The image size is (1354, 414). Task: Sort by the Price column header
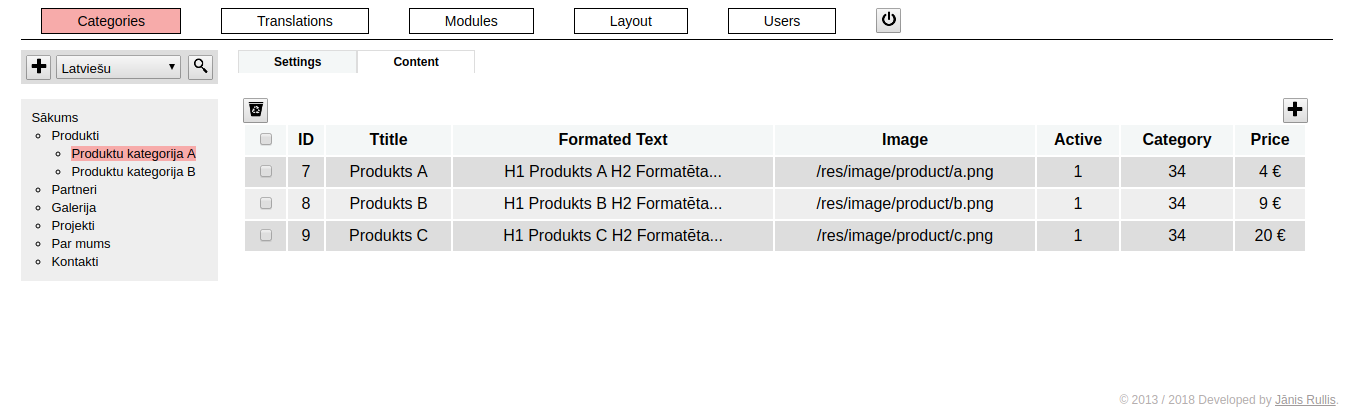1270,140
